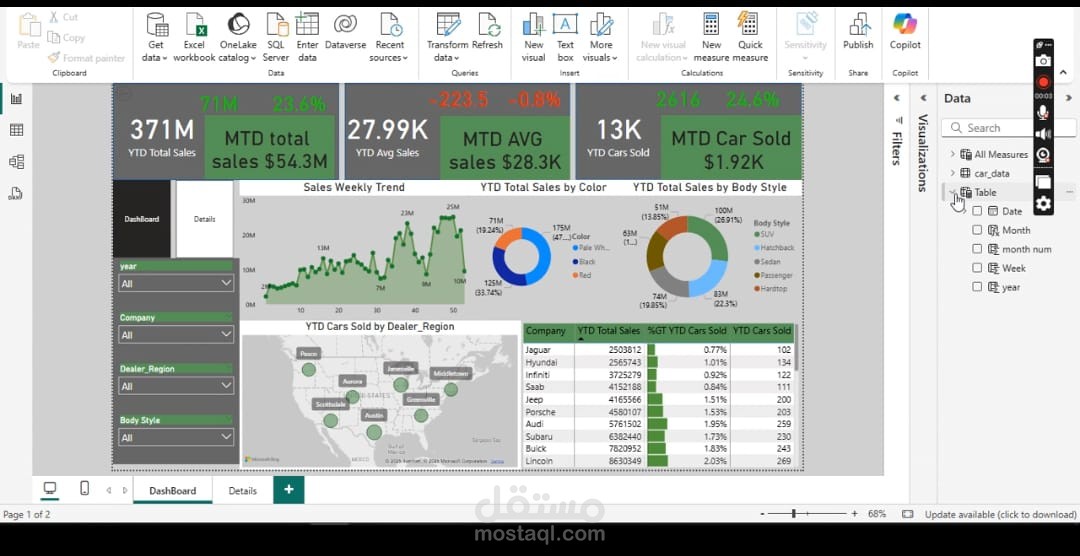Open More visuals menu

click(x=601, y=37)
